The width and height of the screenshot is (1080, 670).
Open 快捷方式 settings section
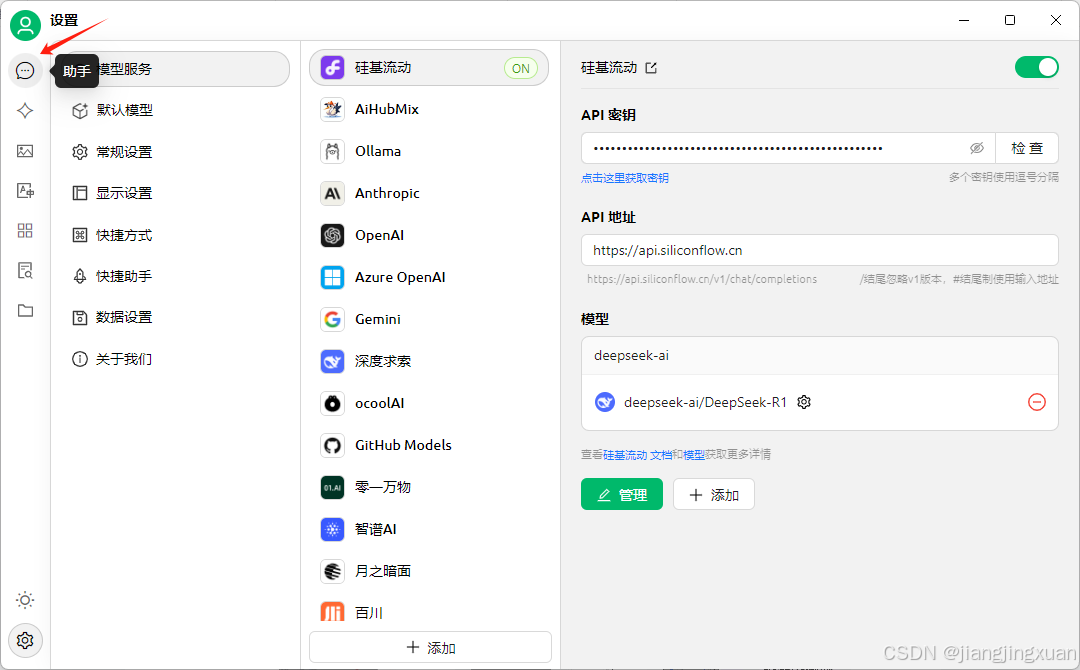(177, 235)
